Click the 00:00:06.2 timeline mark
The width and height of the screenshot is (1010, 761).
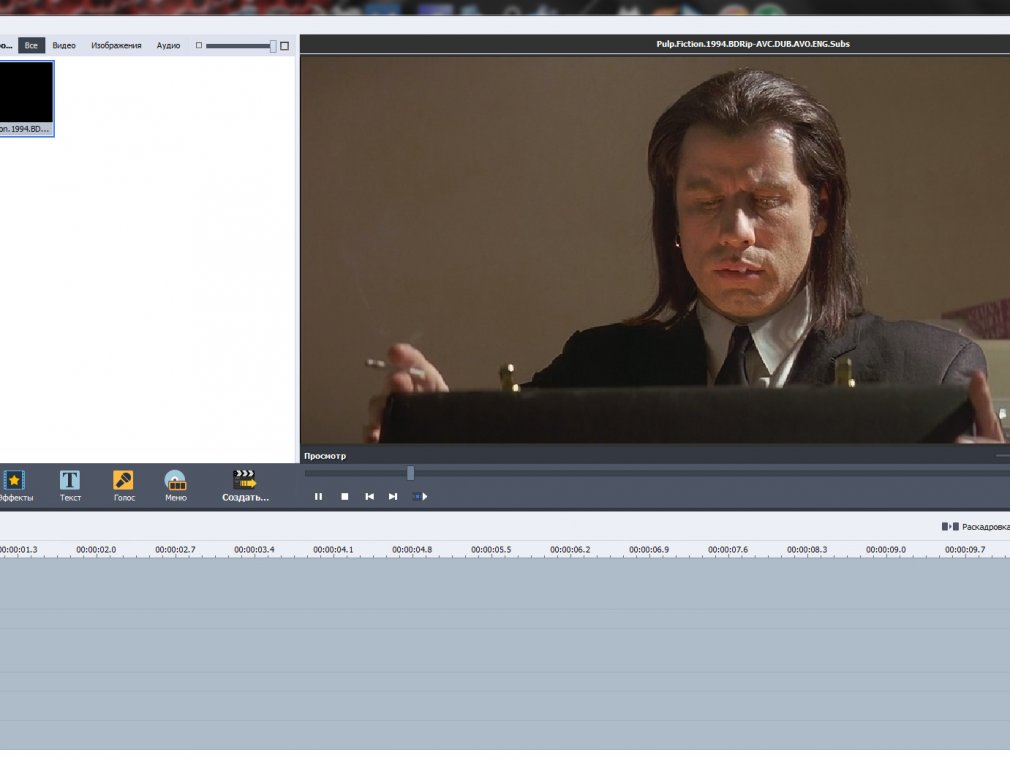click(x=570, y=550)
